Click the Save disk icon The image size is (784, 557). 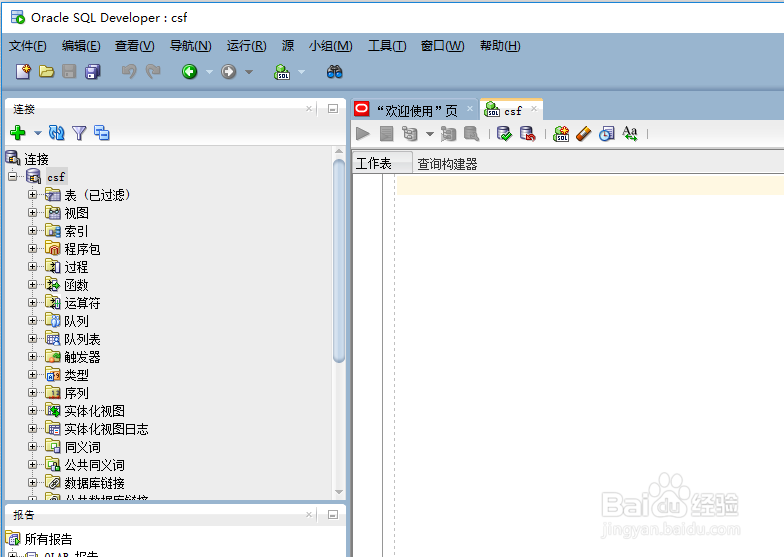pyautogui.click(x=69, y=72)
